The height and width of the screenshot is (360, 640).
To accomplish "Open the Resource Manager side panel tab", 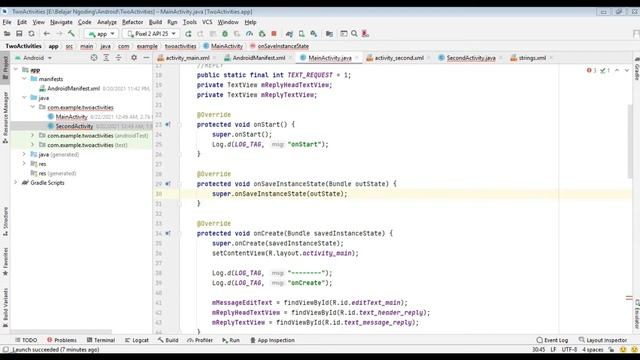I will 5,117.
